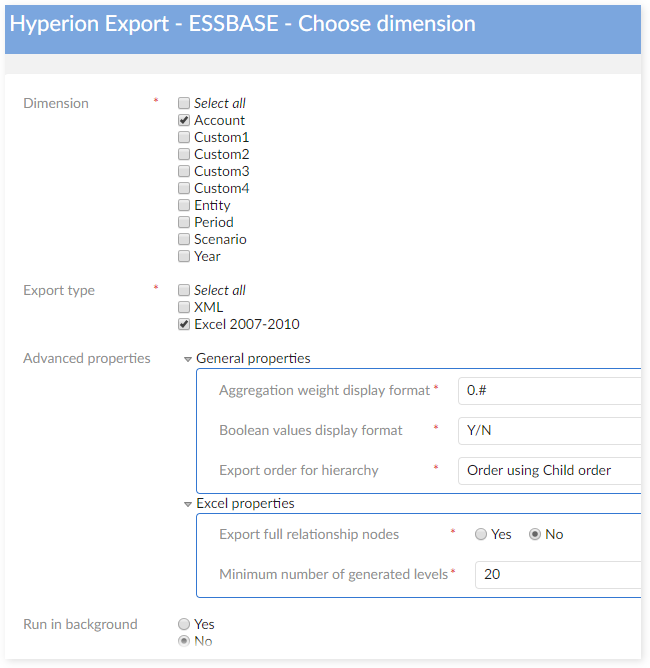Collapse the Excel properties section
The height and width of the screenshot is (668, 650).
(188, 504)
